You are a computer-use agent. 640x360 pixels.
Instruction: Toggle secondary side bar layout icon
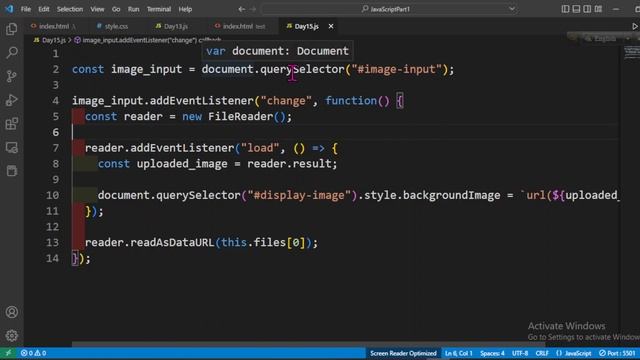point(587,9)
